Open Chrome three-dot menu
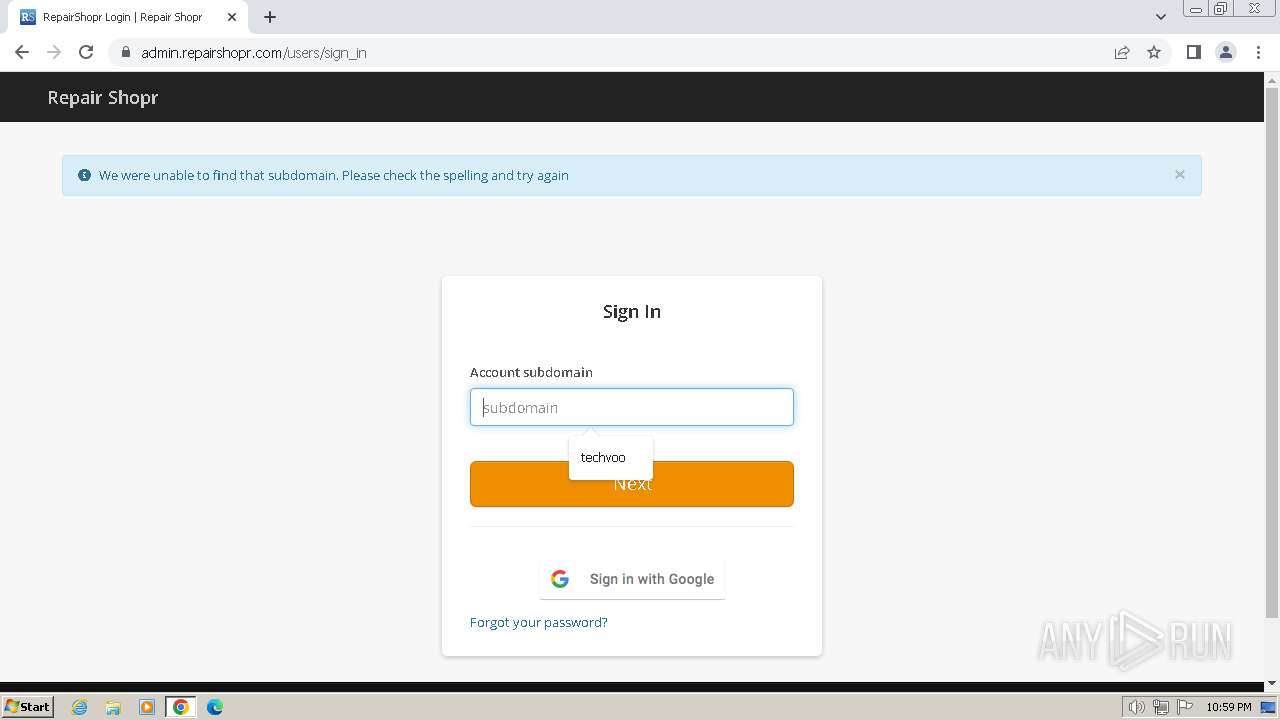Viewport: 1280px width, 720px height. (x=1258, y=52)
